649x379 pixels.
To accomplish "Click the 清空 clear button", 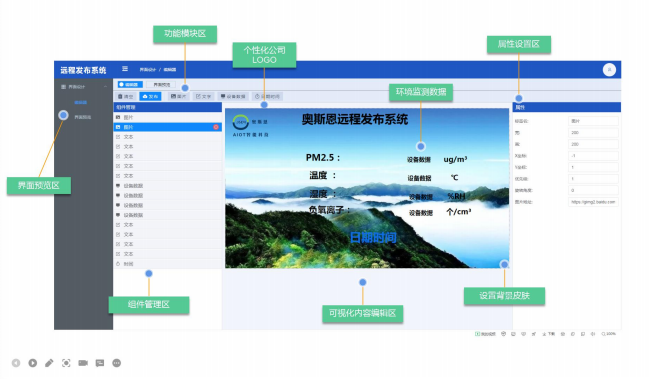I will tap(126, 96).
